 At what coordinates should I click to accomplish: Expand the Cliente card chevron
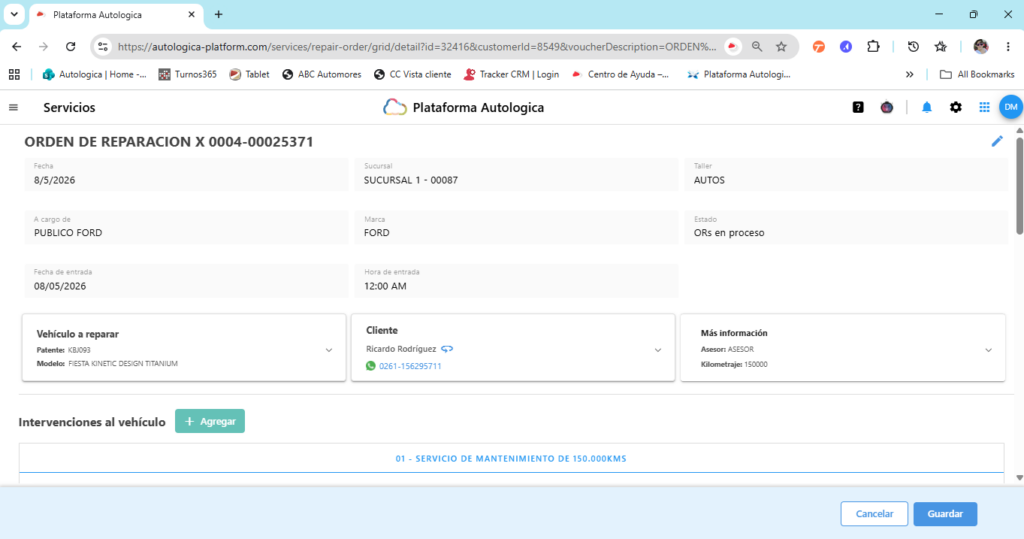pyautogui.click(x=658, y=350)
